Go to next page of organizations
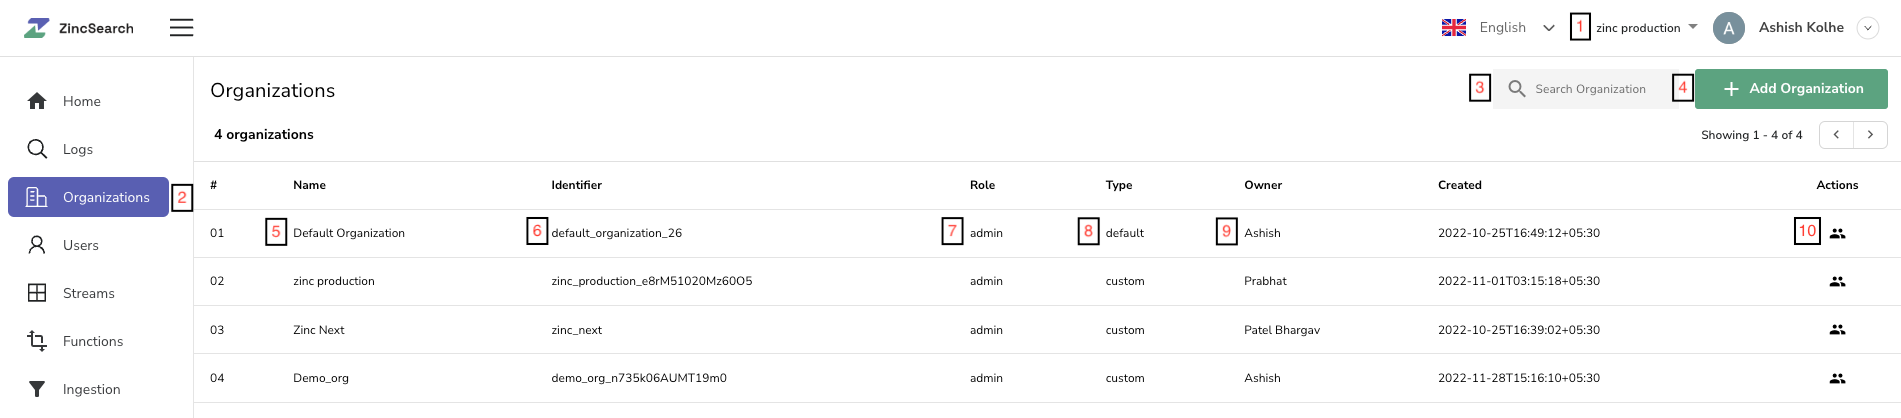This screenshot has width=1901, height=418. click(1870, 135)
